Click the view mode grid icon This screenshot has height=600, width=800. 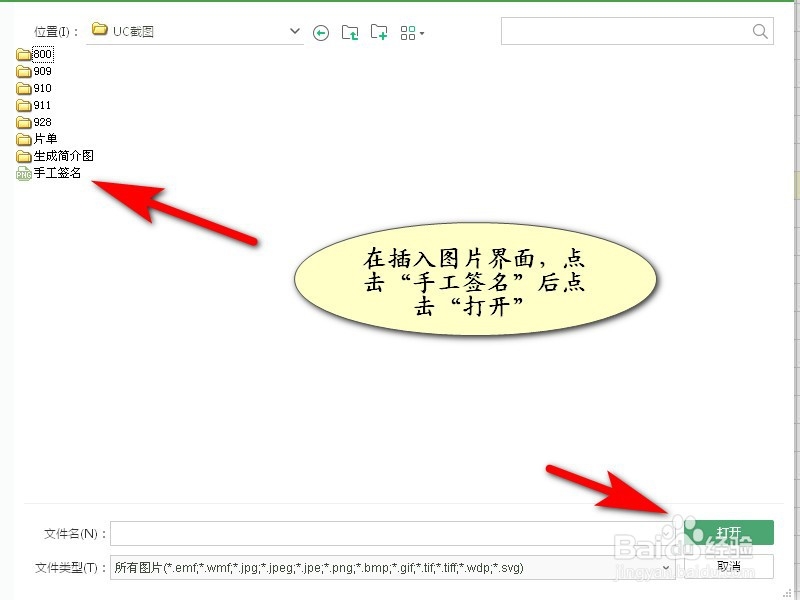click(408, 32)
